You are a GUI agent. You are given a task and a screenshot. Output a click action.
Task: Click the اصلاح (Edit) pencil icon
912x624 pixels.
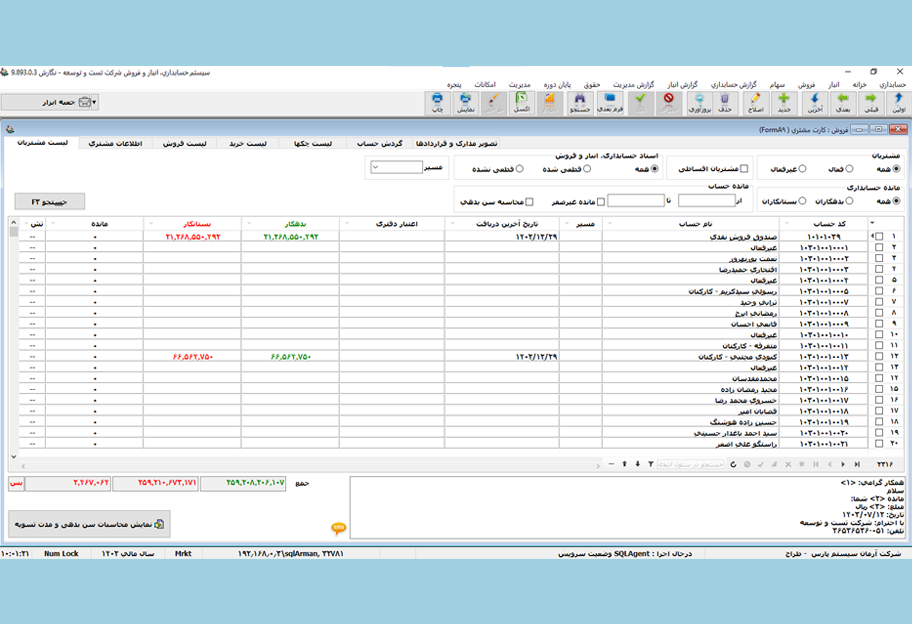pyautogui.click(x=755, y=103)
